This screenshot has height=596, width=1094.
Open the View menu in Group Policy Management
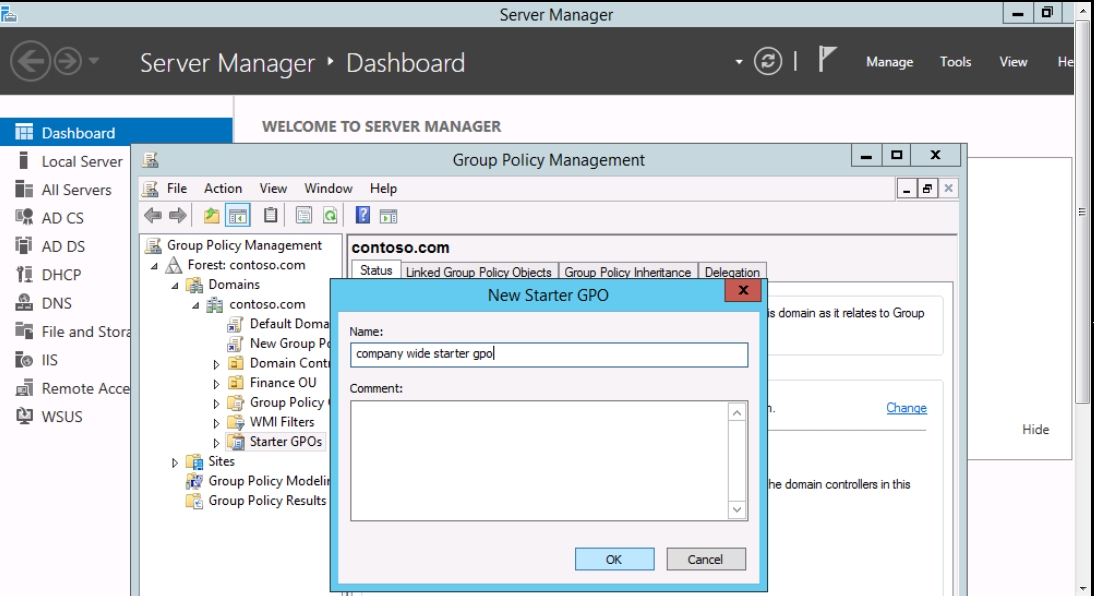point(273,188)
